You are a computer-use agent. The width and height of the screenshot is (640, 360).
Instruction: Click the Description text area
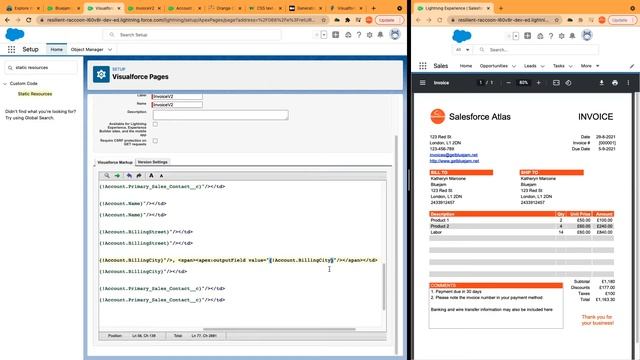click(x=220, y=115)
